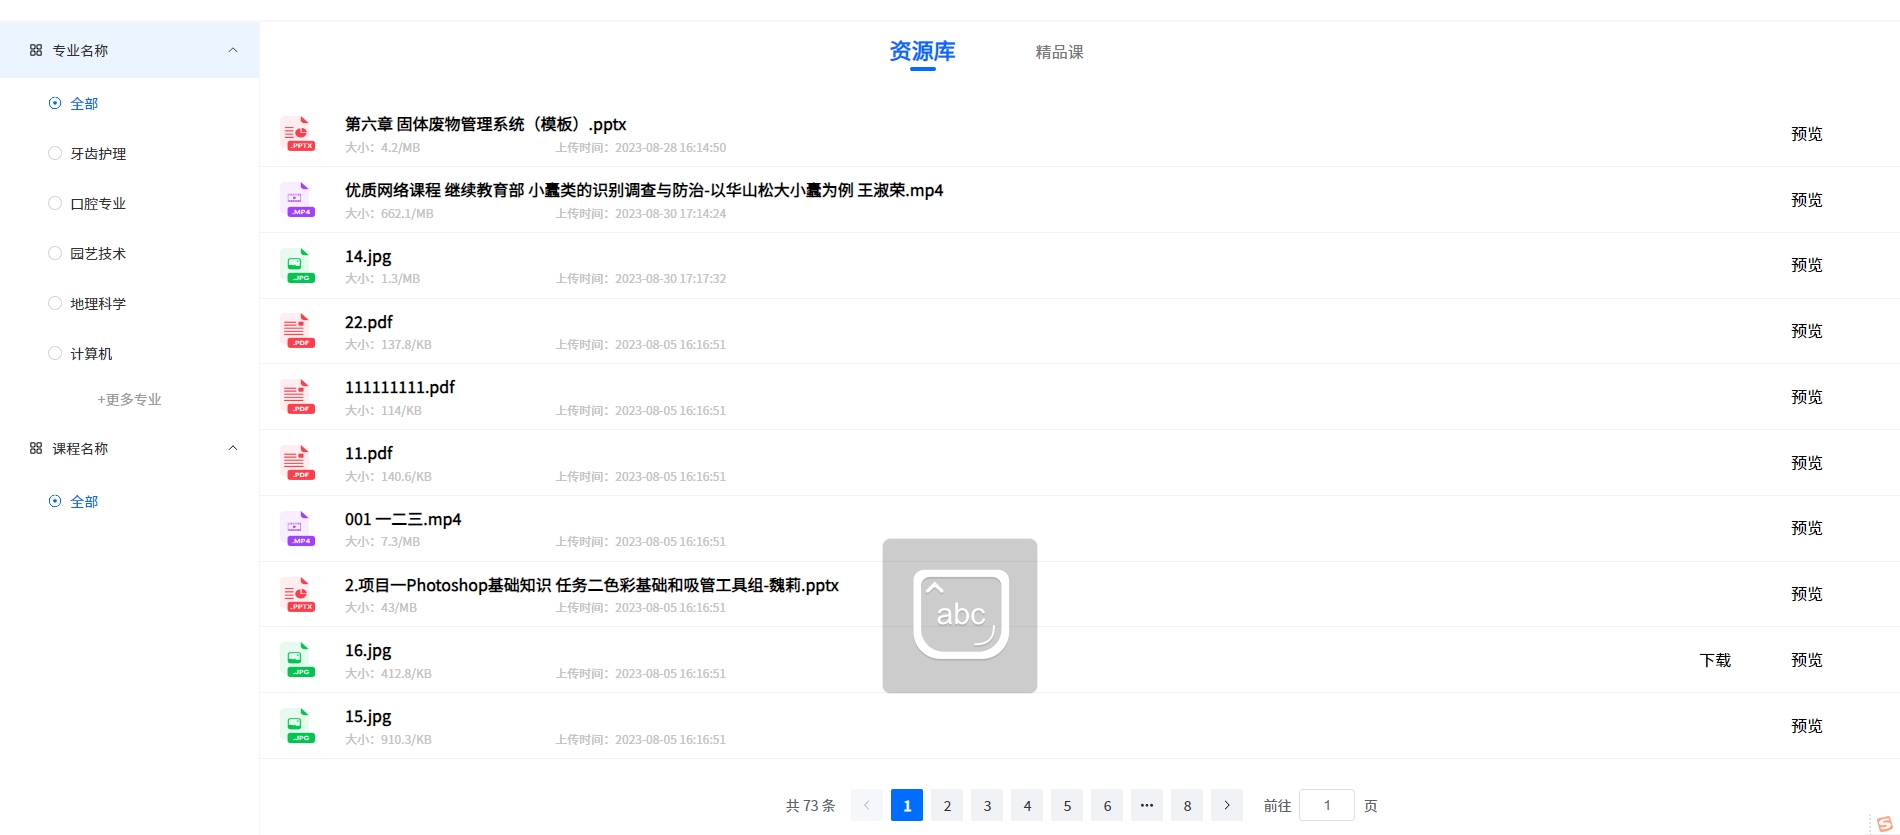Go to page 3
This screenshot has width=1900, height=835.
pyautogui.click(x=987, y=805)
